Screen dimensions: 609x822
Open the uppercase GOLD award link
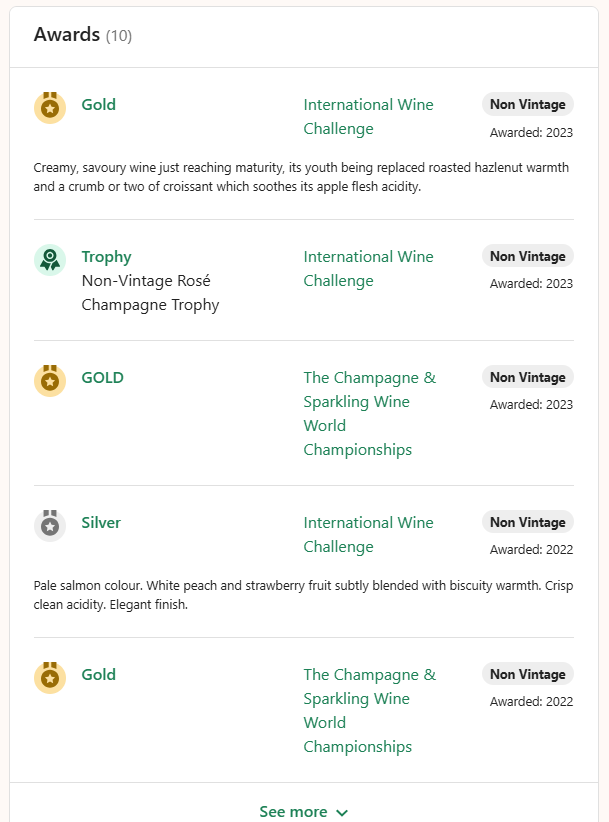click(x=103, y=378)
